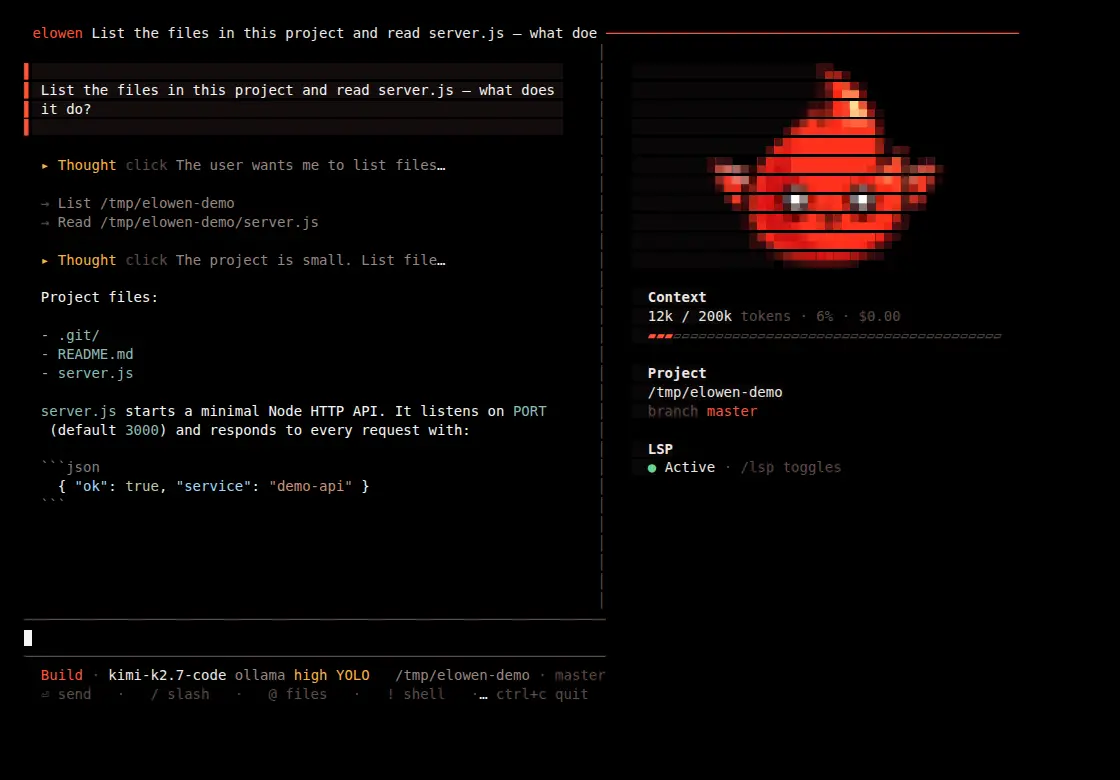Click the '! shell' hint

click(x=416, y=694)
